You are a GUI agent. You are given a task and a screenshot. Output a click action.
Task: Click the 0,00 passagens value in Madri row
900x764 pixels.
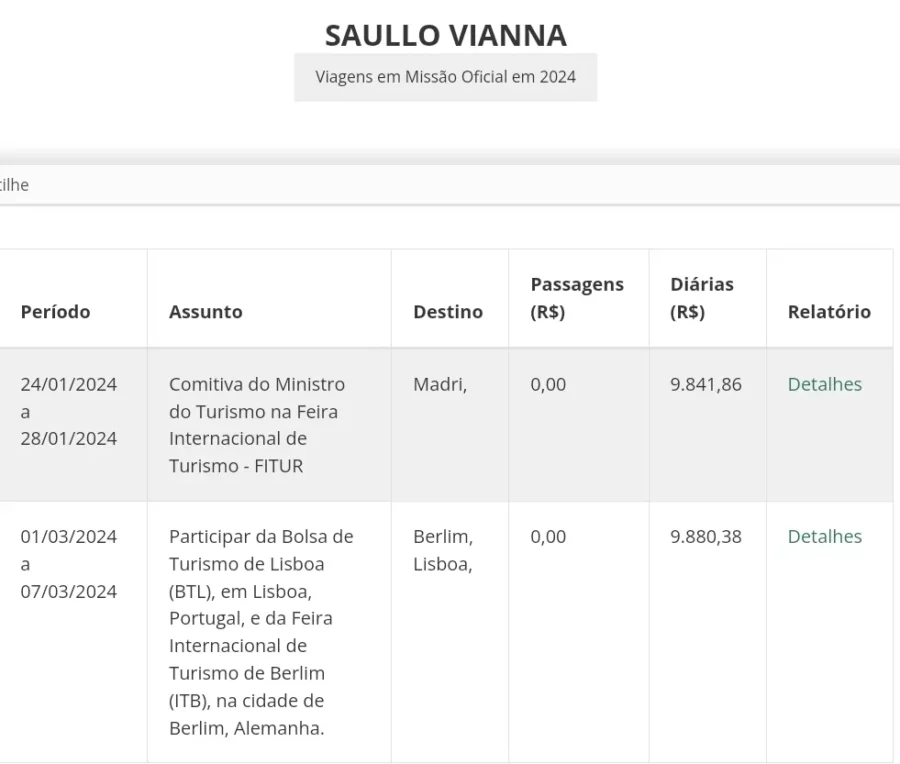point(548,385)
